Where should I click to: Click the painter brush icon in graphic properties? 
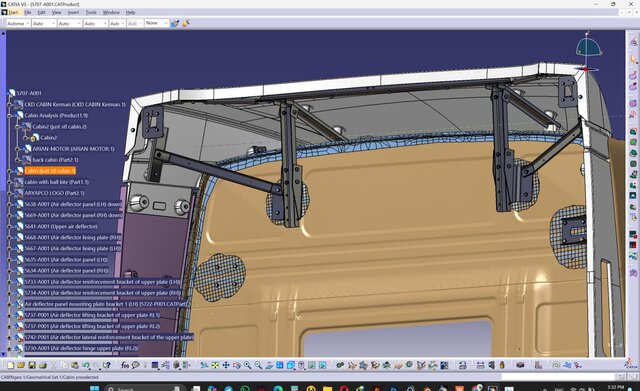pos(175,24)
